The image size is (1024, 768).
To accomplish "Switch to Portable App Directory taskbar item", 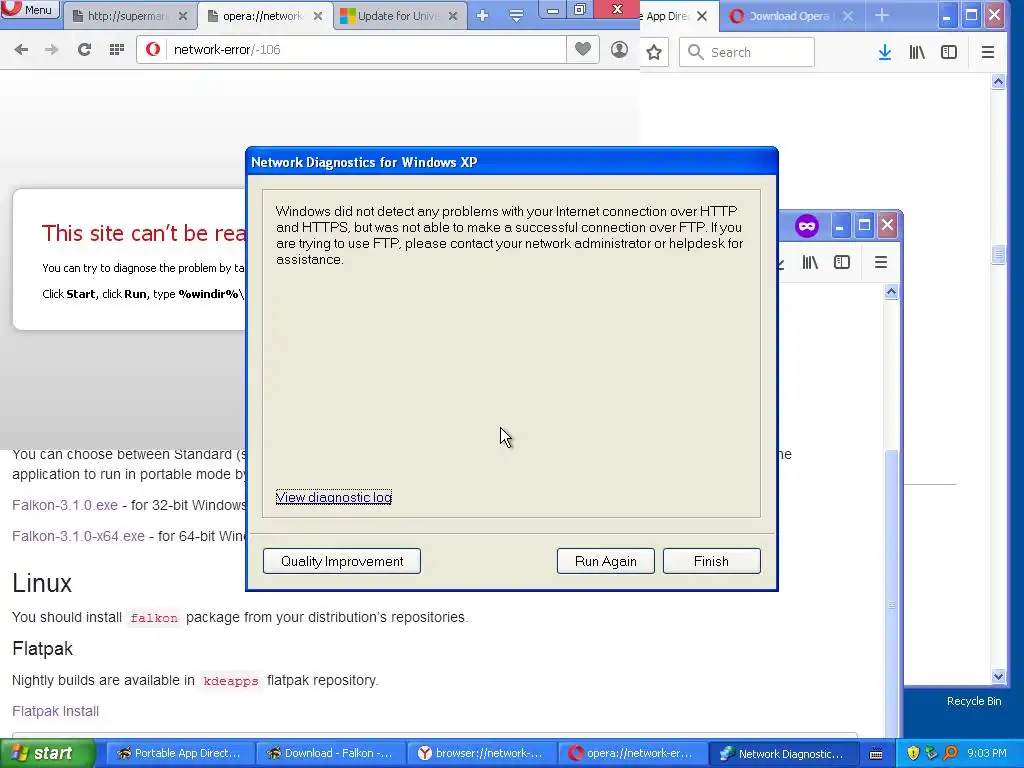I will pyautogui.click(x=179, y=754).
